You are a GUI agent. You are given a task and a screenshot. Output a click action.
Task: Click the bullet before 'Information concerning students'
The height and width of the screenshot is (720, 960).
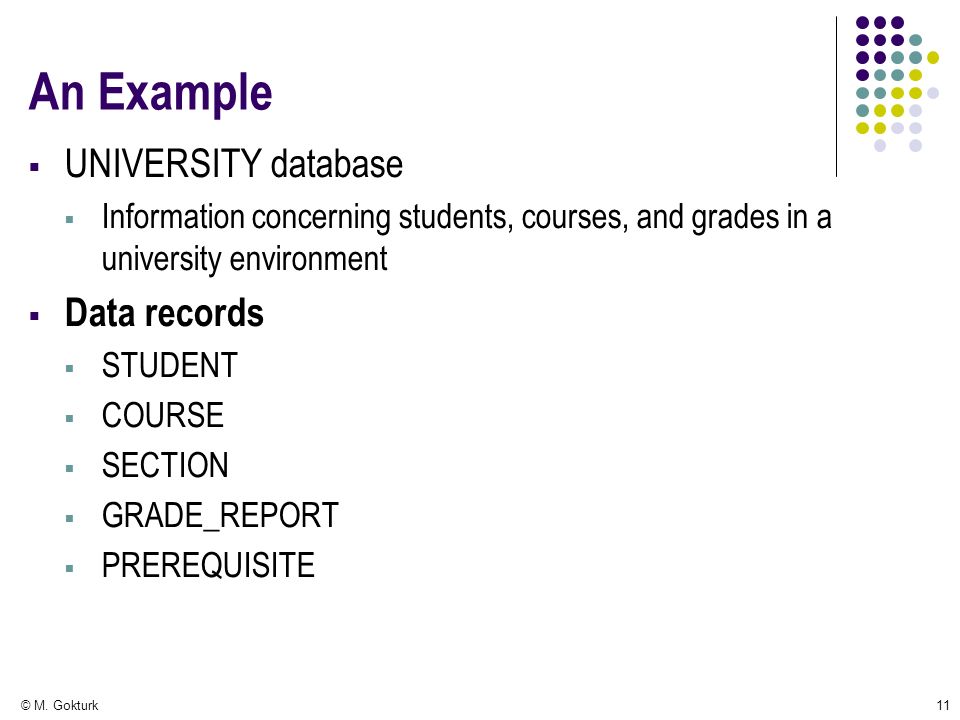pyautogui.click(x=69, y=219)
